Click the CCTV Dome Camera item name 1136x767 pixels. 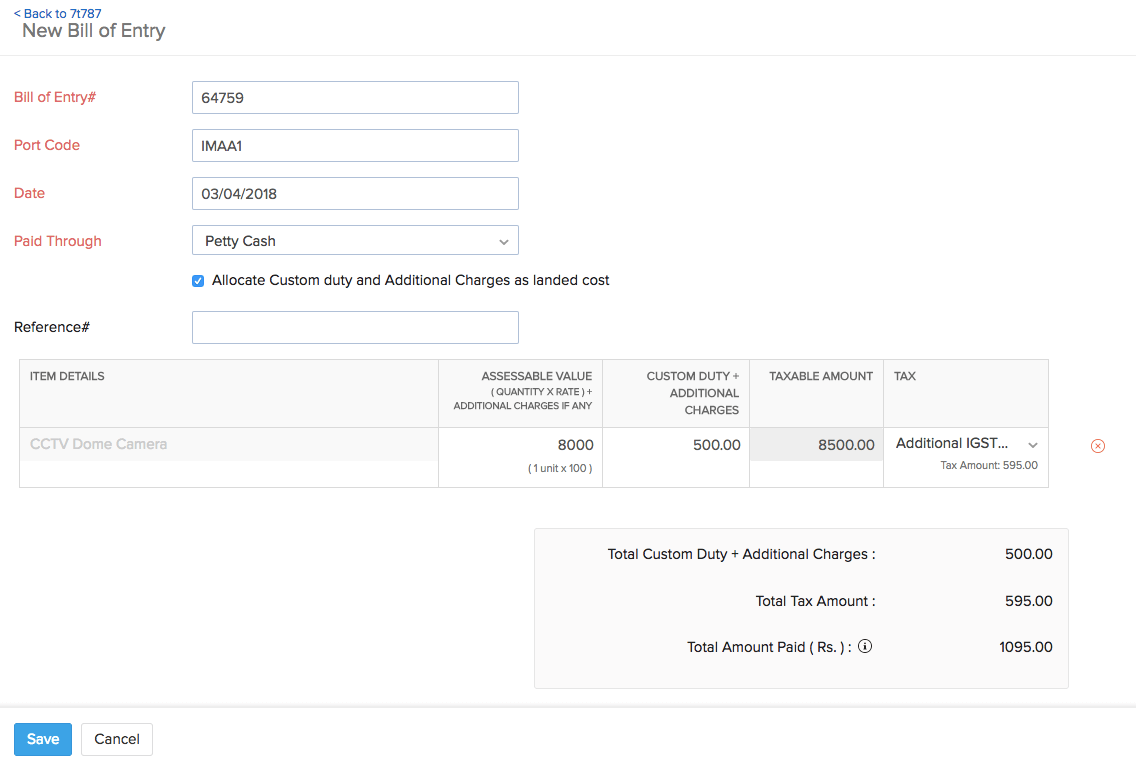click(97, 444)
